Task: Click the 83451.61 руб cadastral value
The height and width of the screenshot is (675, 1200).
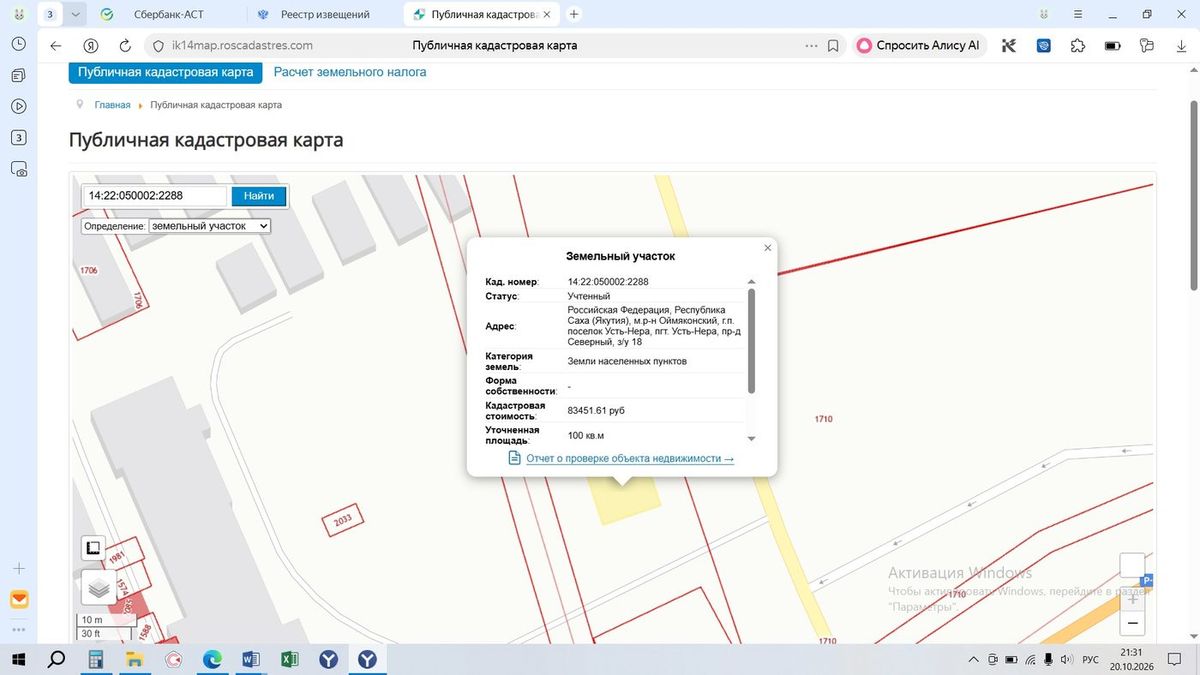Action: 596,410
